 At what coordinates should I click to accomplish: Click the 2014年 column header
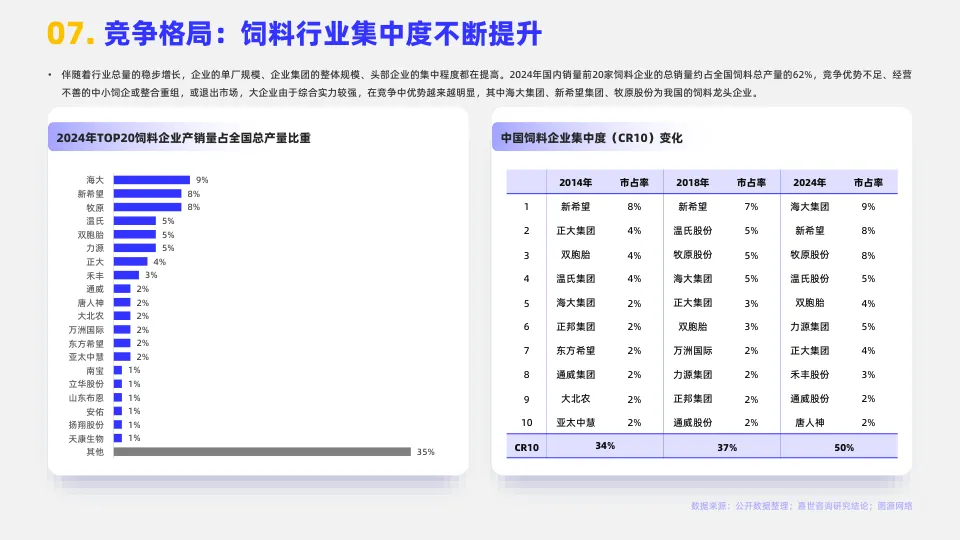(x=576, y=182)
